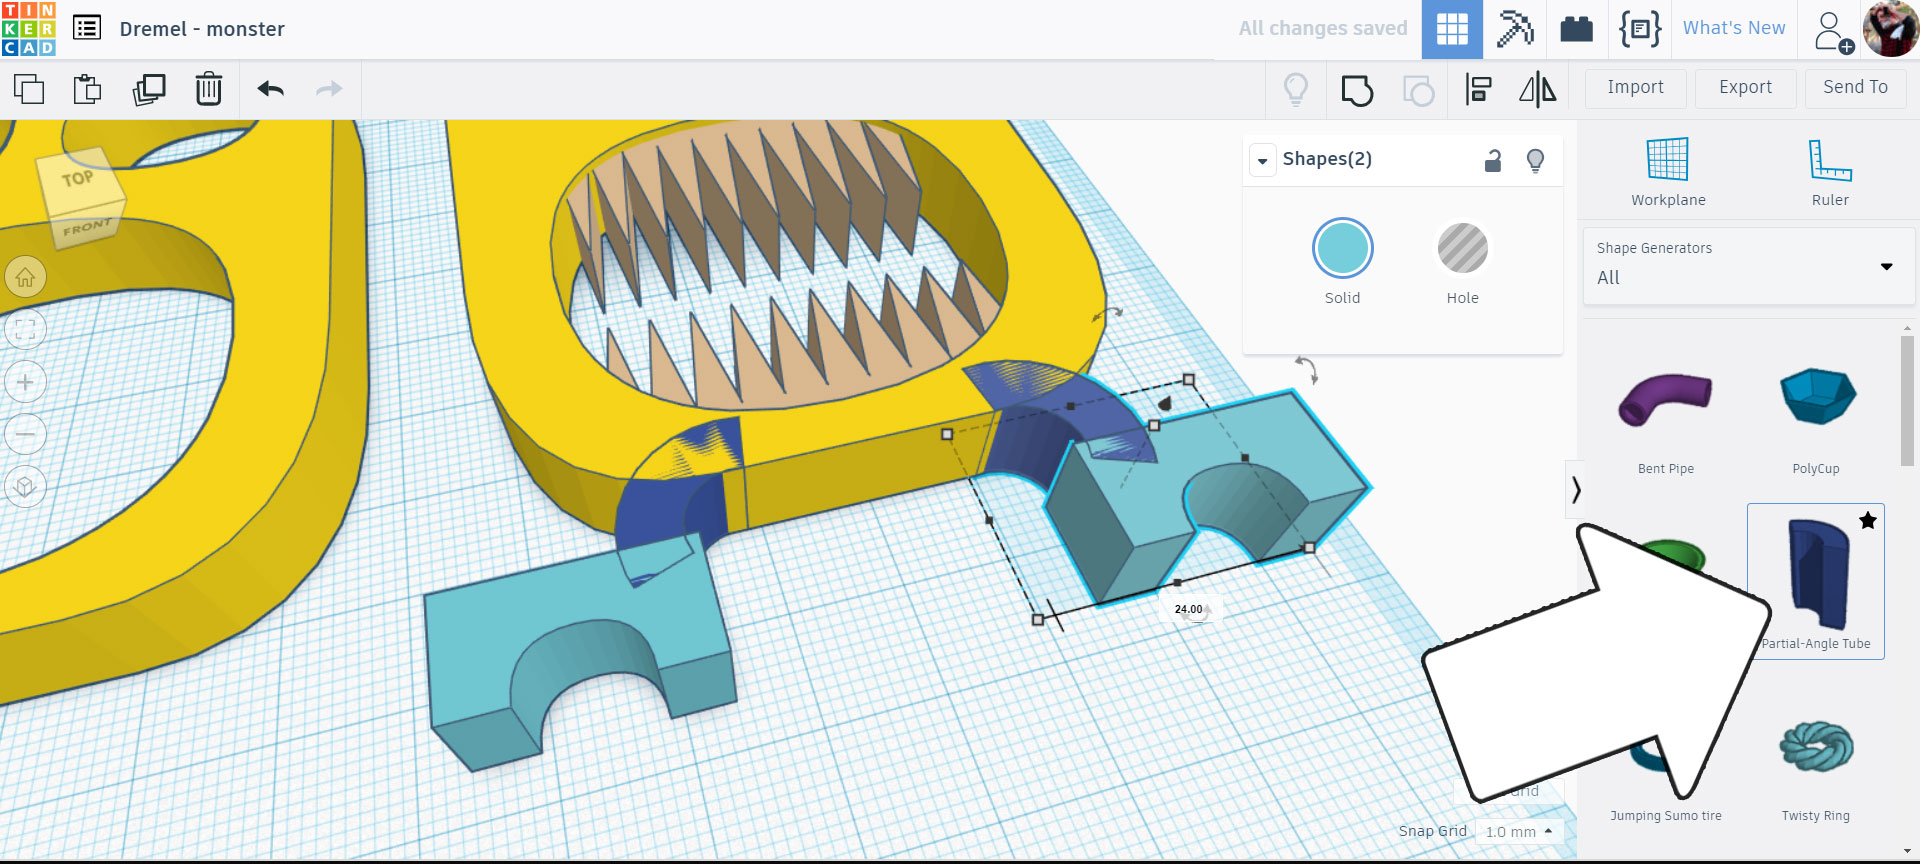Open the Shape Generators All dropdown
This screenshot has width=1920, height=864.
[1748, 265]
